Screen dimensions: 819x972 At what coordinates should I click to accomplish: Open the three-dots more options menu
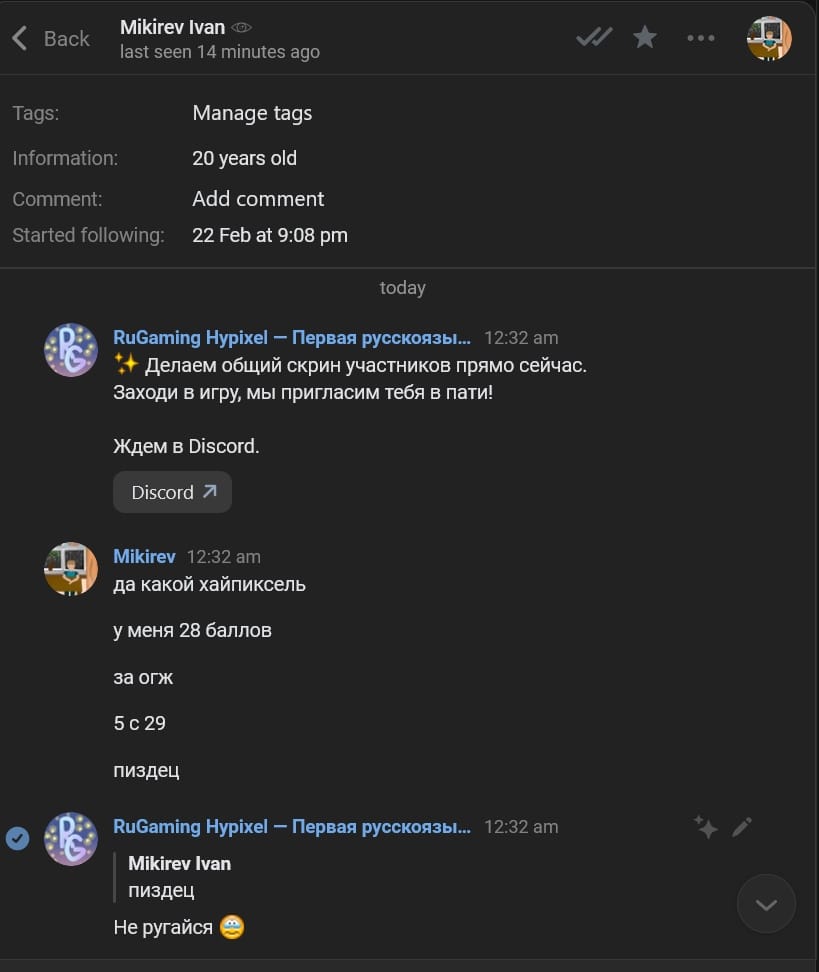pos(701,38)
